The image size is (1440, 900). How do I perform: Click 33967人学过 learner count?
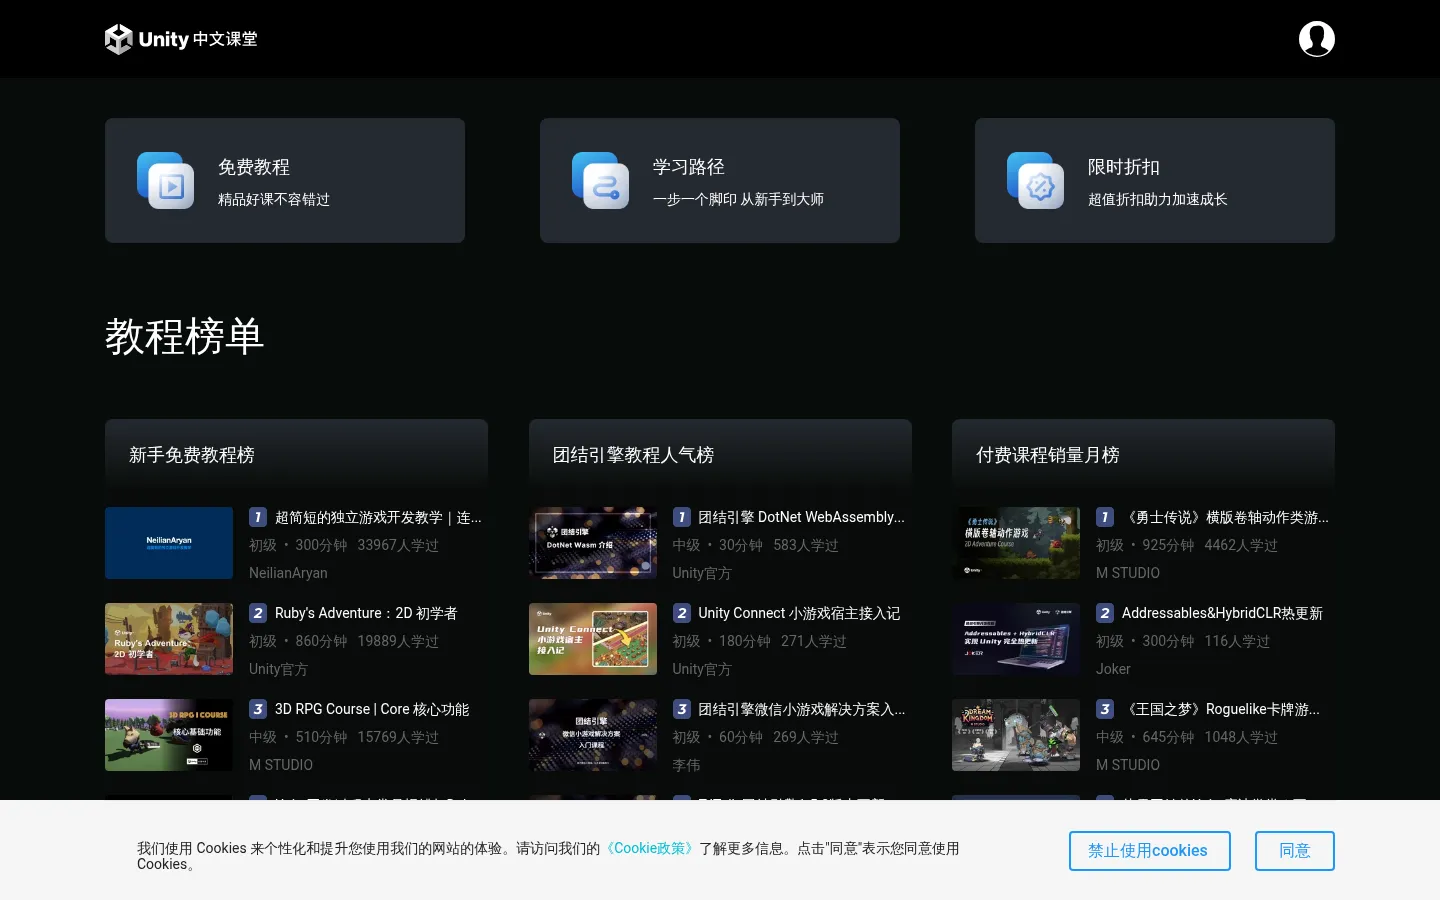pos(398,545)
